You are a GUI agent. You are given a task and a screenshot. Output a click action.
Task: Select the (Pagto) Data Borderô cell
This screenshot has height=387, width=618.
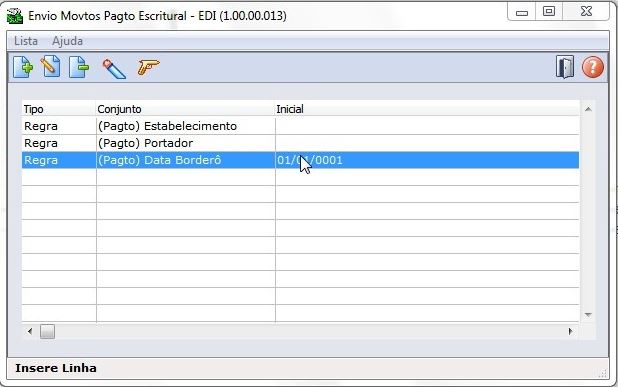[x=186, y=160]
